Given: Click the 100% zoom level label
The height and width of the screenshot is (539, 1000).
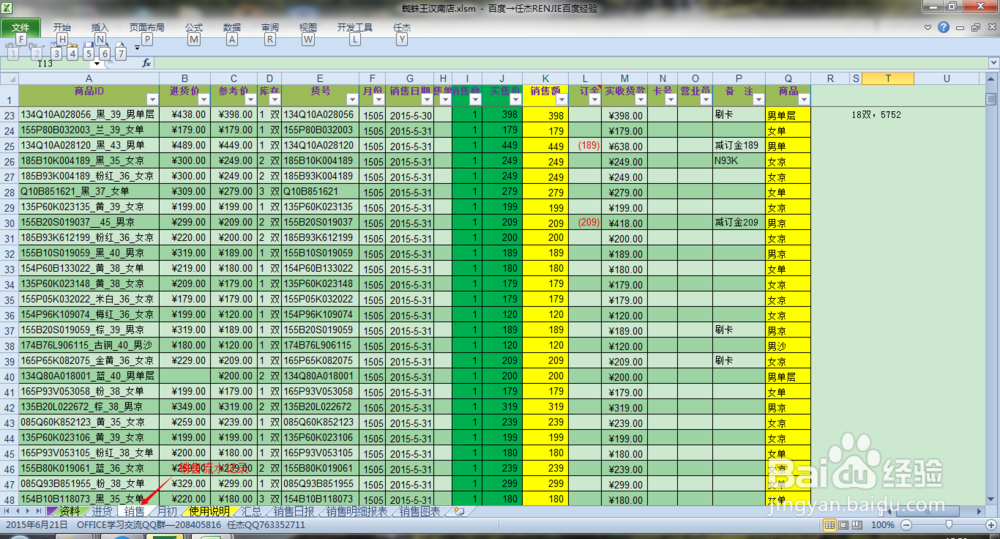Looking at the screenshot, I should pyautogui.click(x=882, y=525).
